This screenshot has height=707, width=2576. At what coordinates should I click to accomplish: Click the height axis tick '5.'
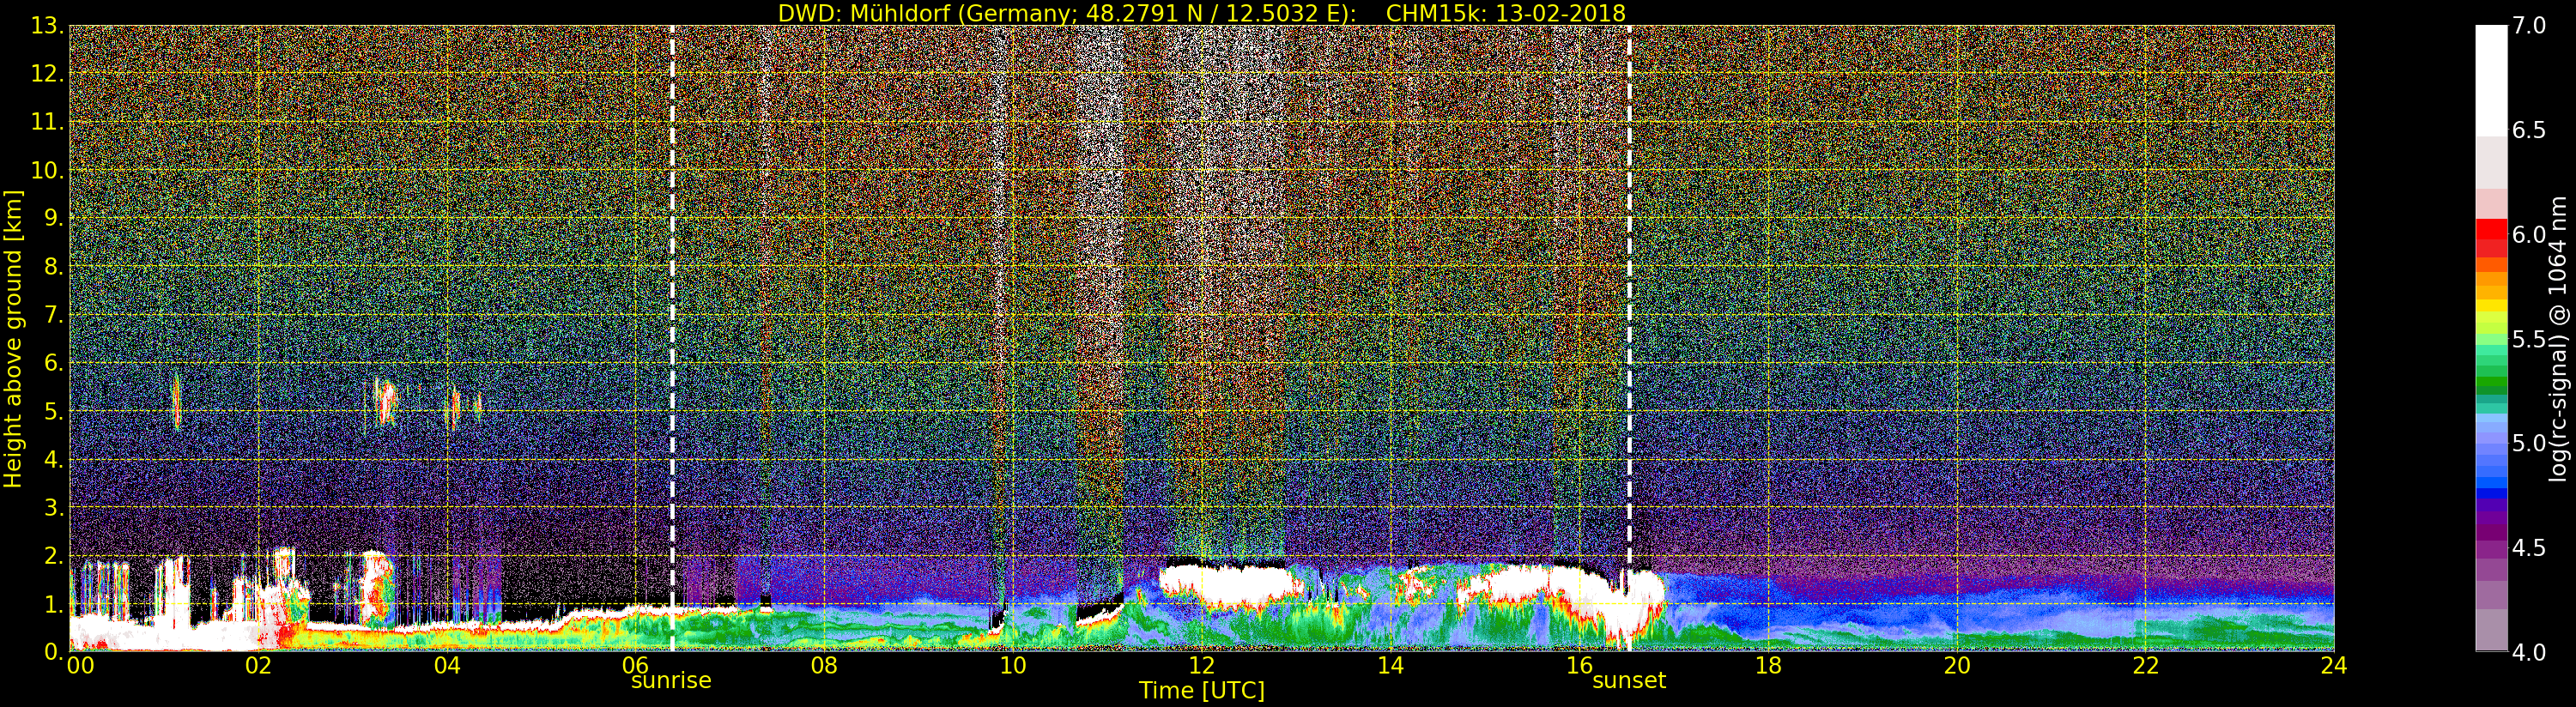(x=54, y=411)
